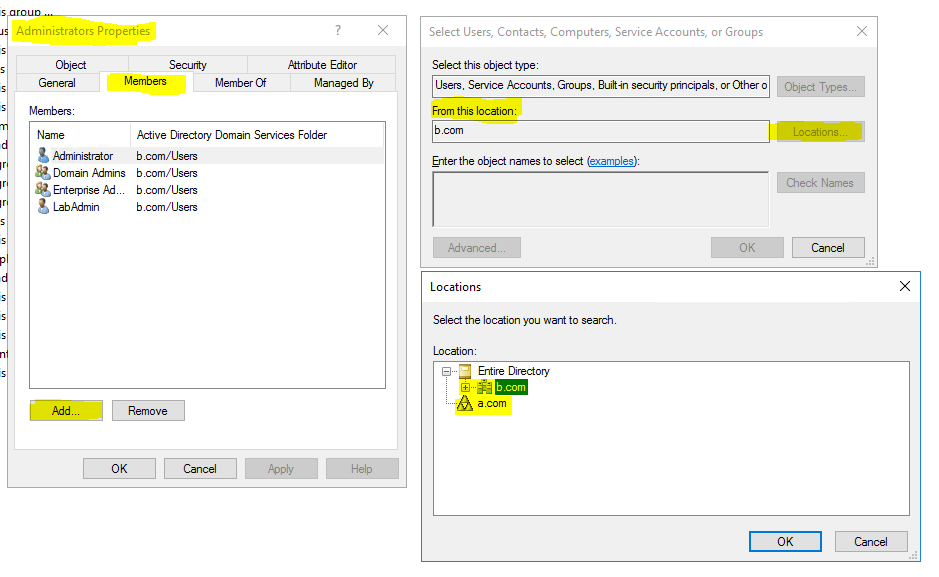Select the Administrator user icon in Members list
939x577 pixels.
pyautogui.click(x=43, y=155)
